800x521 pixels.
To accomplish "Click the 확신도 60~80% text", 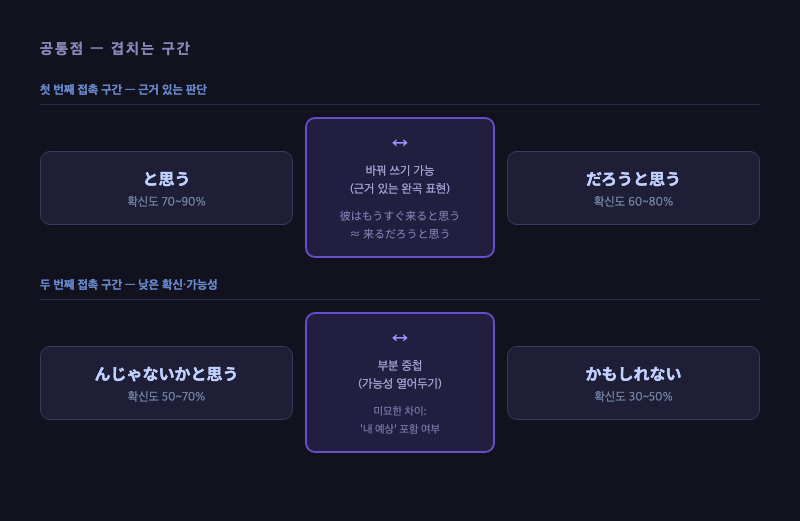I will 633,202.
